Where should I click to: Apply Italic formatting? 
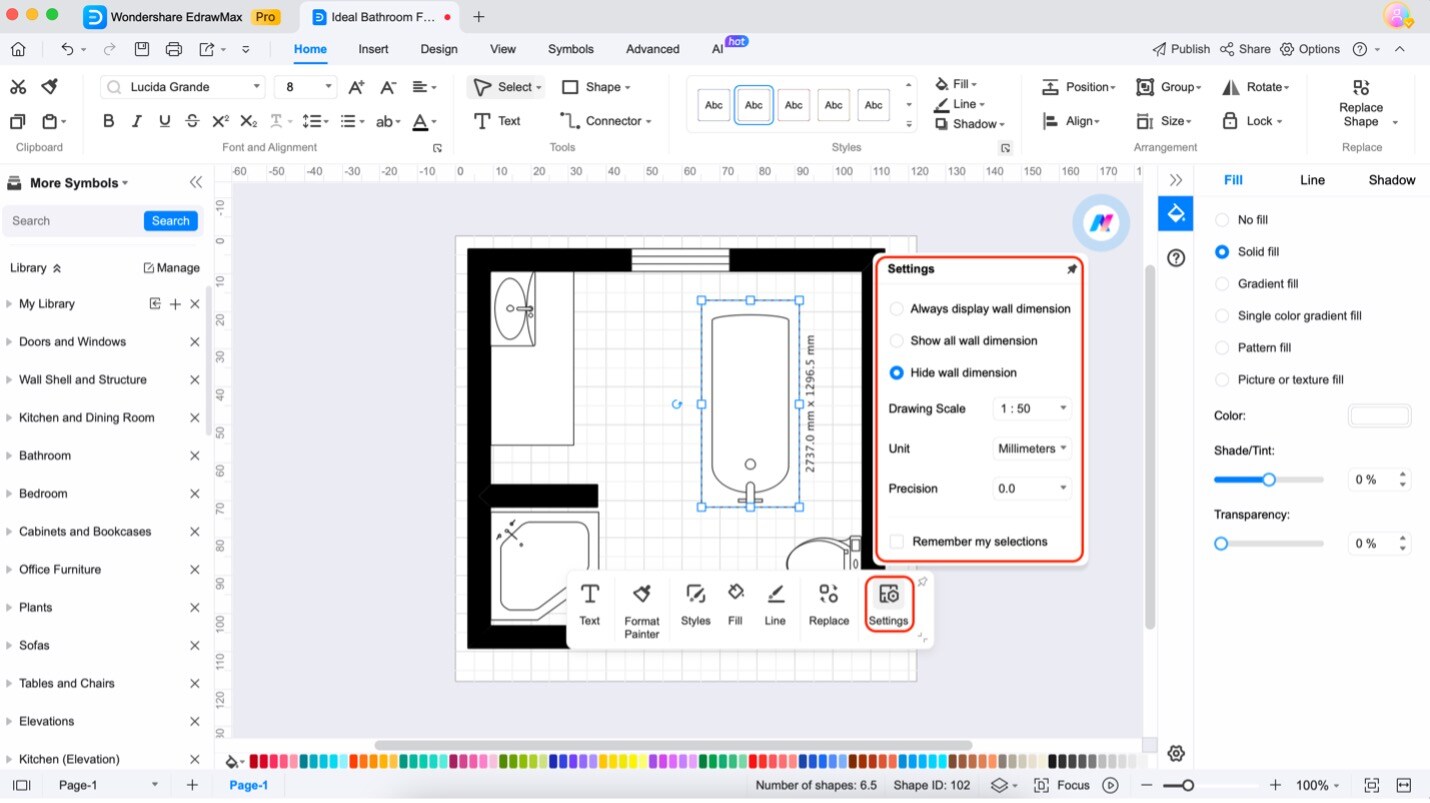point(137,121)
